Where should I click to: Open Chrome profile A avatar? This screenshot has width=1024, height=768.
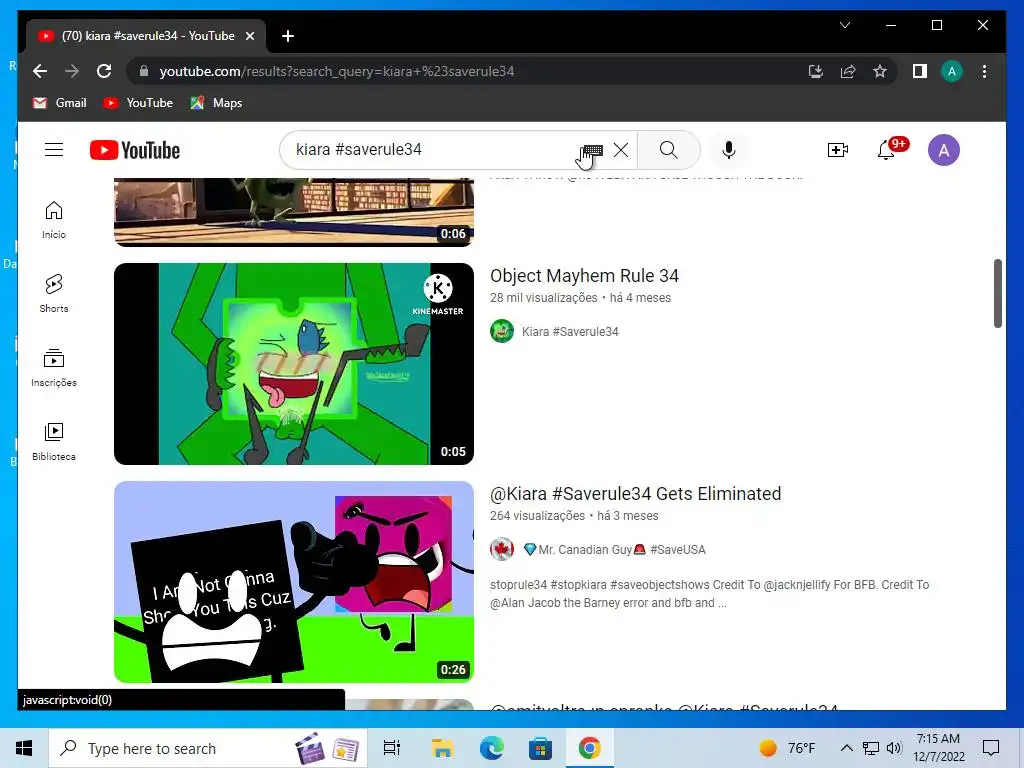click(952, 71)
